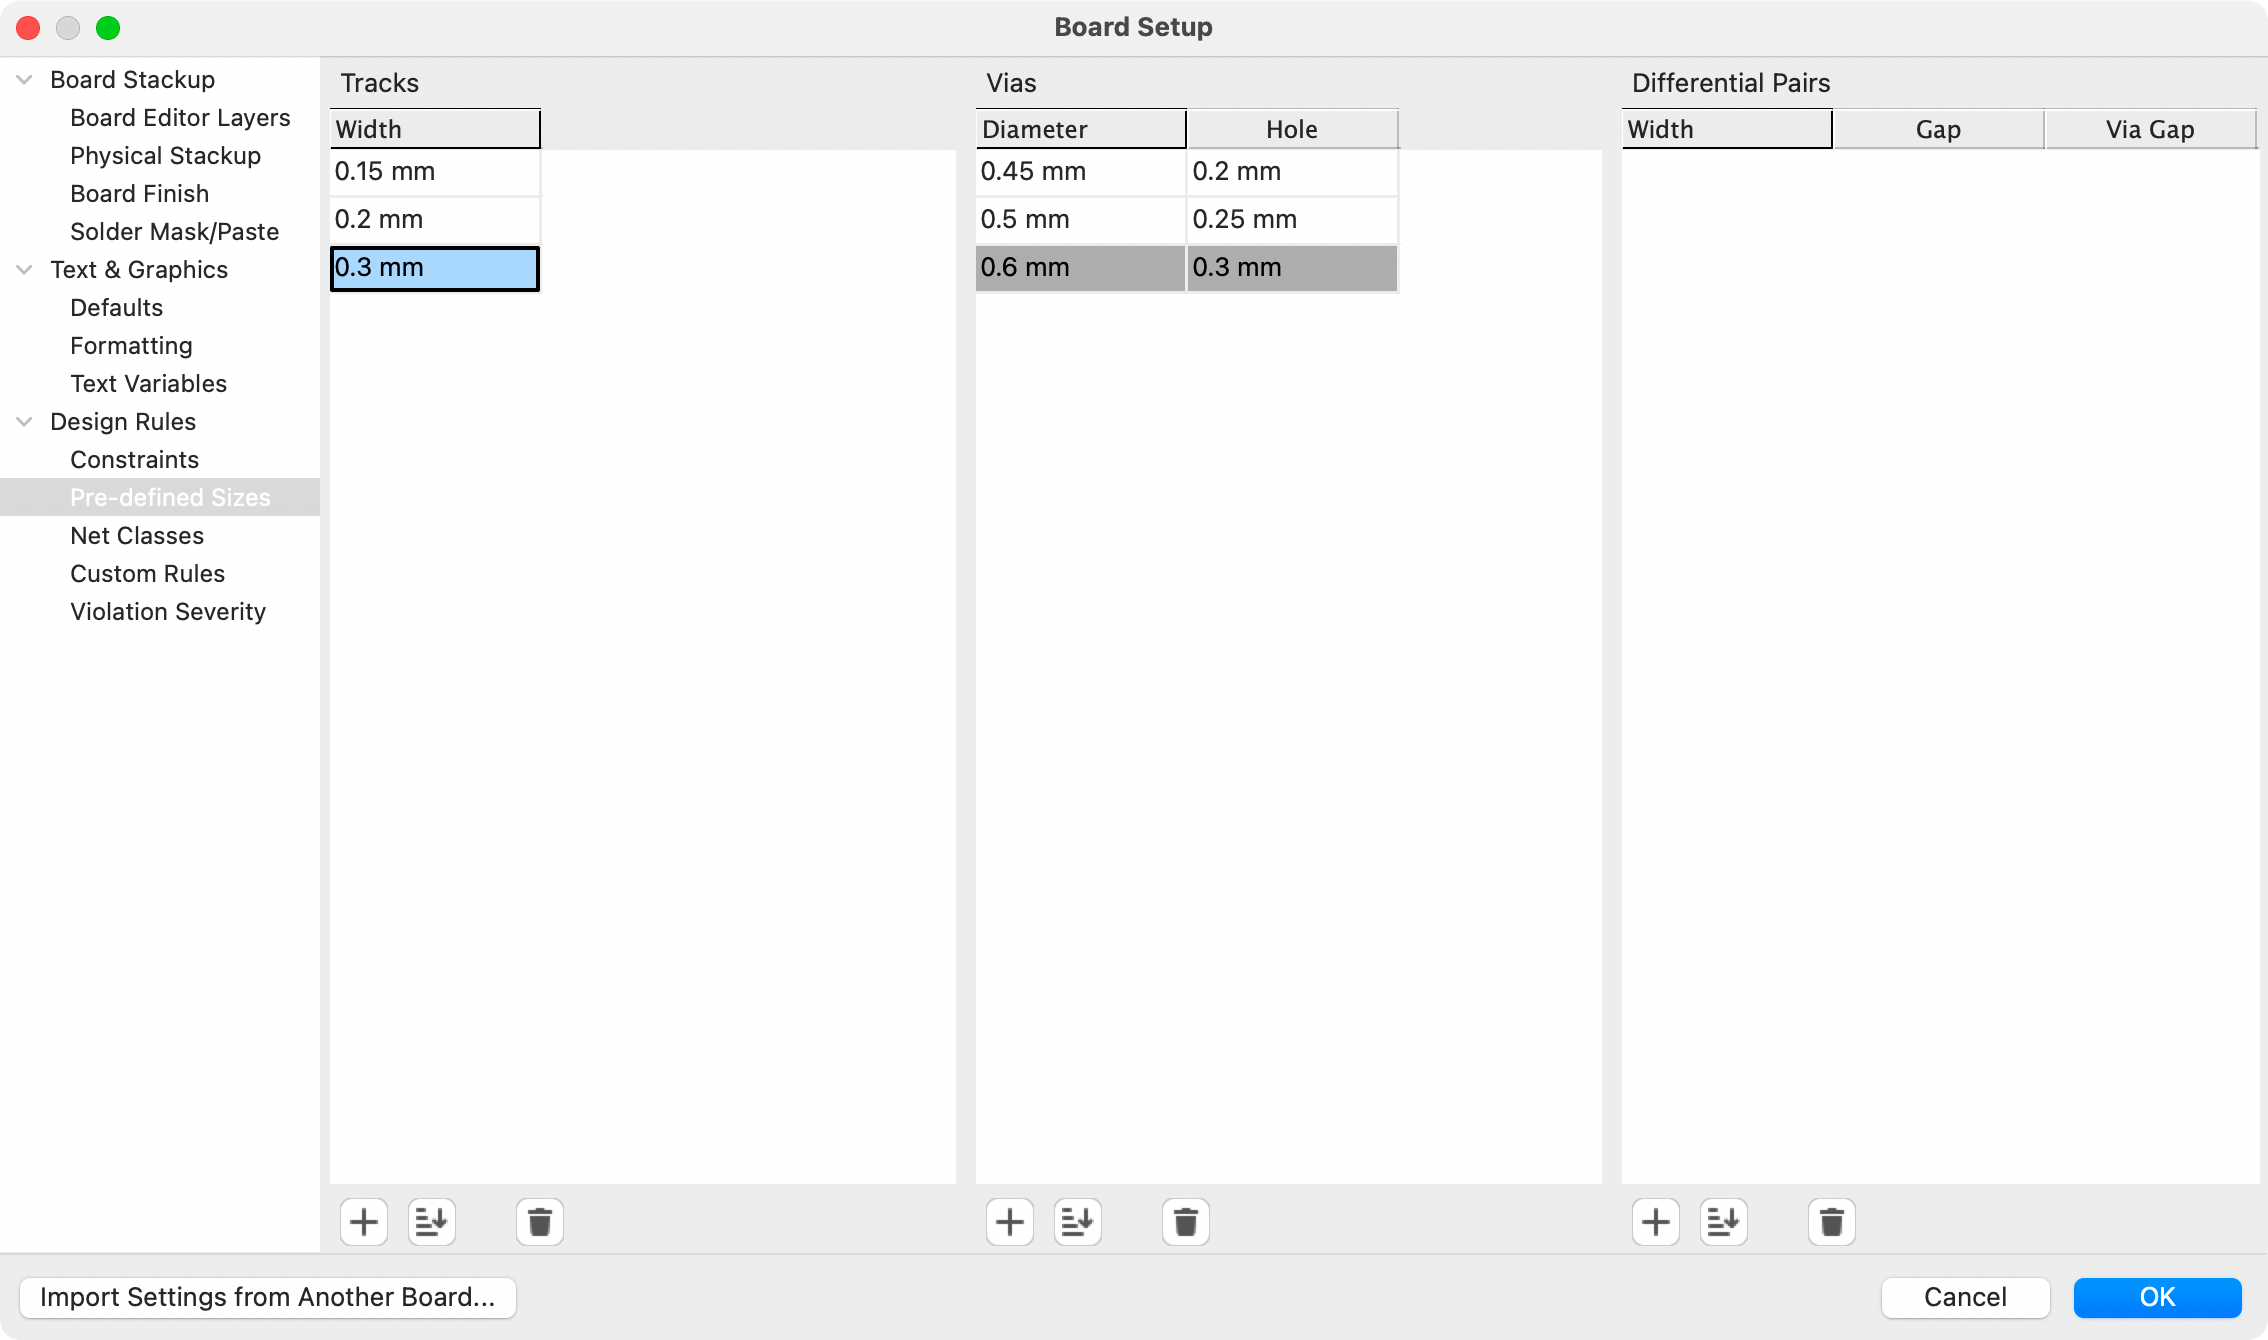Expand the Text & Graphics section
This screenshot has width=2268, height=1340.
24,270
